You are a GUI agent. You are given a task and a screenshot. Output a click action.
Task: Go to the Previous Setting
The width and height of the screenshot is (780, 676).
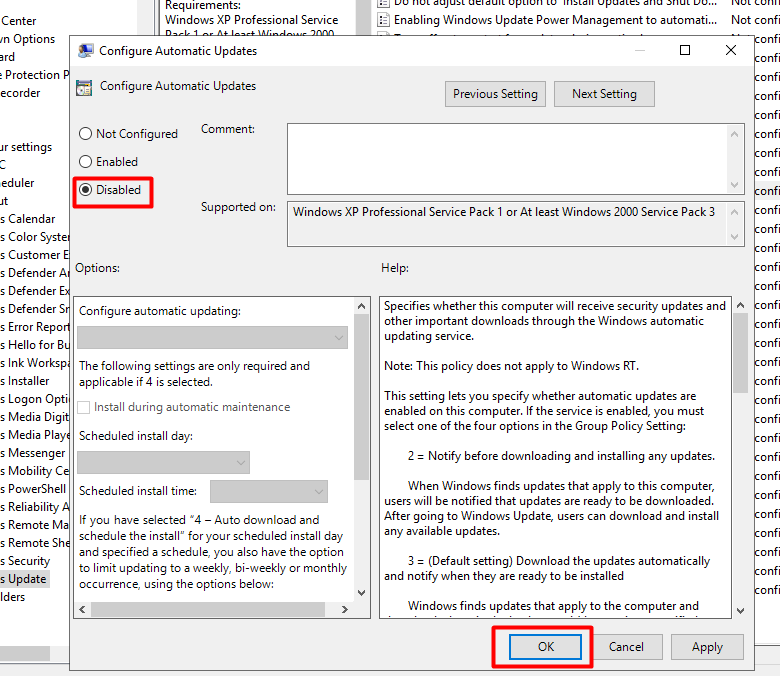pyautogui.click(x=495, y=94)
